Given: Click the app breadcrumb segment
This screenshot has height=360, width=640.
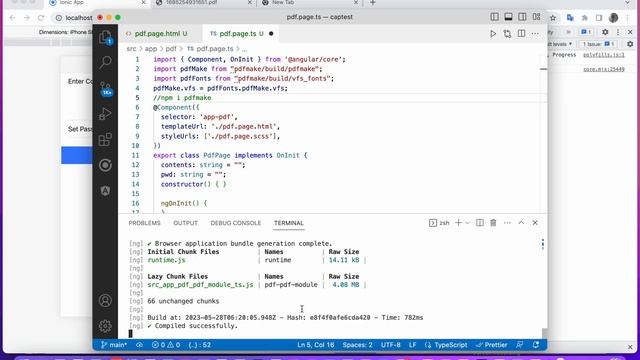Looking at the screenshot, I should pos(151,49).
